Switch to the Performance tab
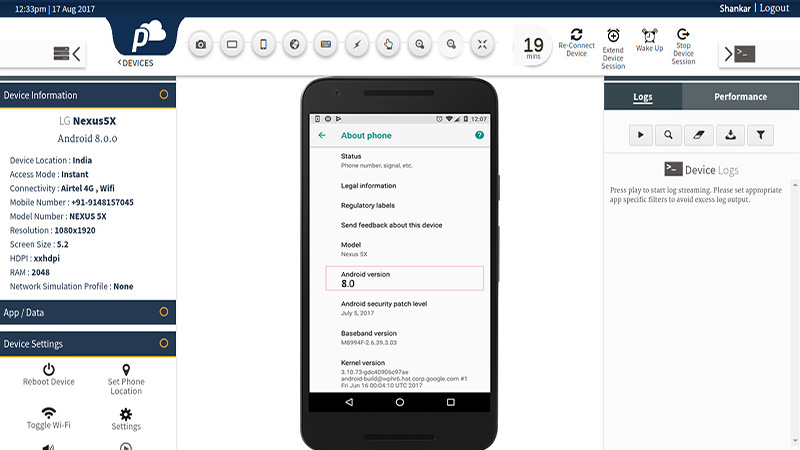The width and height of the screenshot is (800, 450). [740, 96]
